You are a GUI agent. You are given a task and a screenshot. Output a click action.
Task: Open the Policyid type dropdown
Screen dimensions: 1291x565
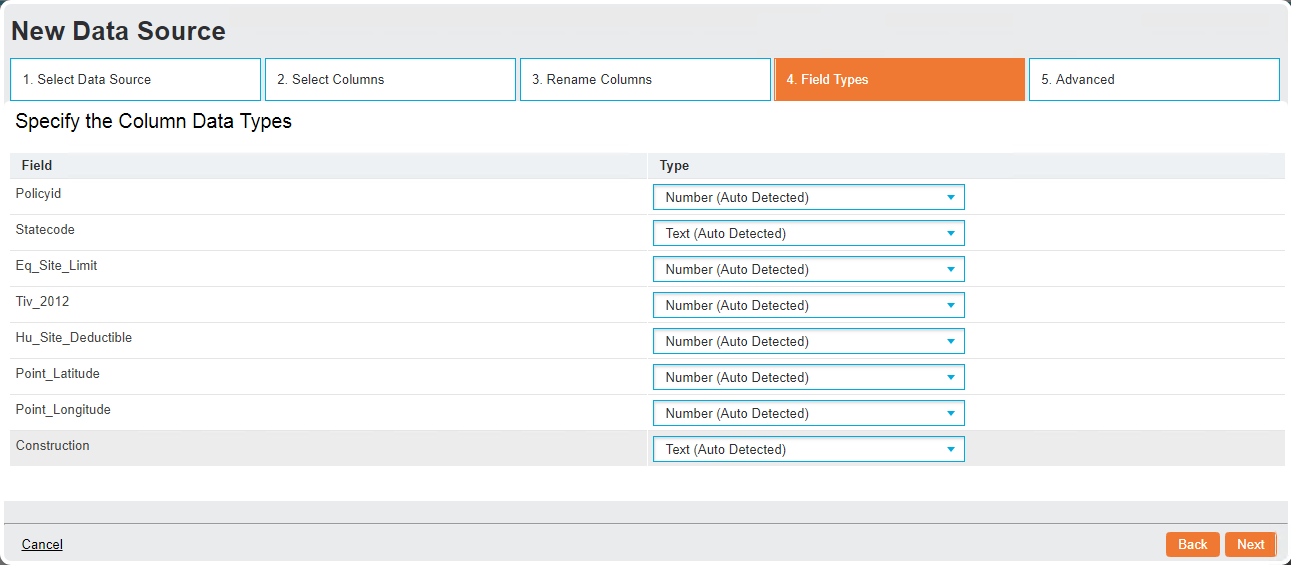pyautogui.click(x=808, y=197)
